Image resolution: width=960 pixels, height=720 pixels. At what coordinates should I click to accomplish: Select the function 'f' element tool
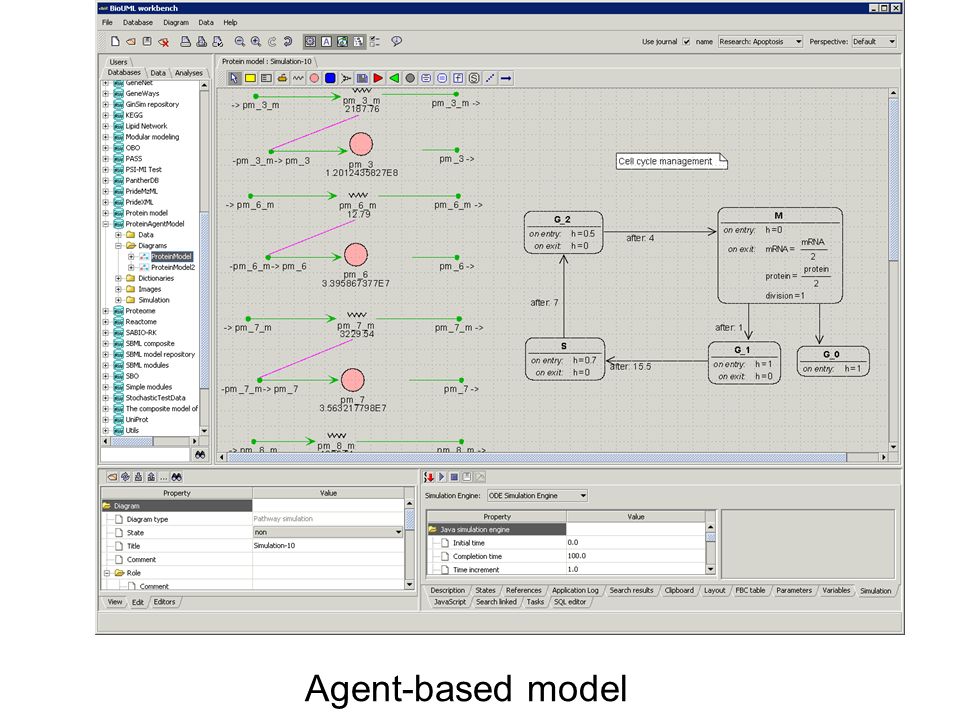[x=458, y=78]
